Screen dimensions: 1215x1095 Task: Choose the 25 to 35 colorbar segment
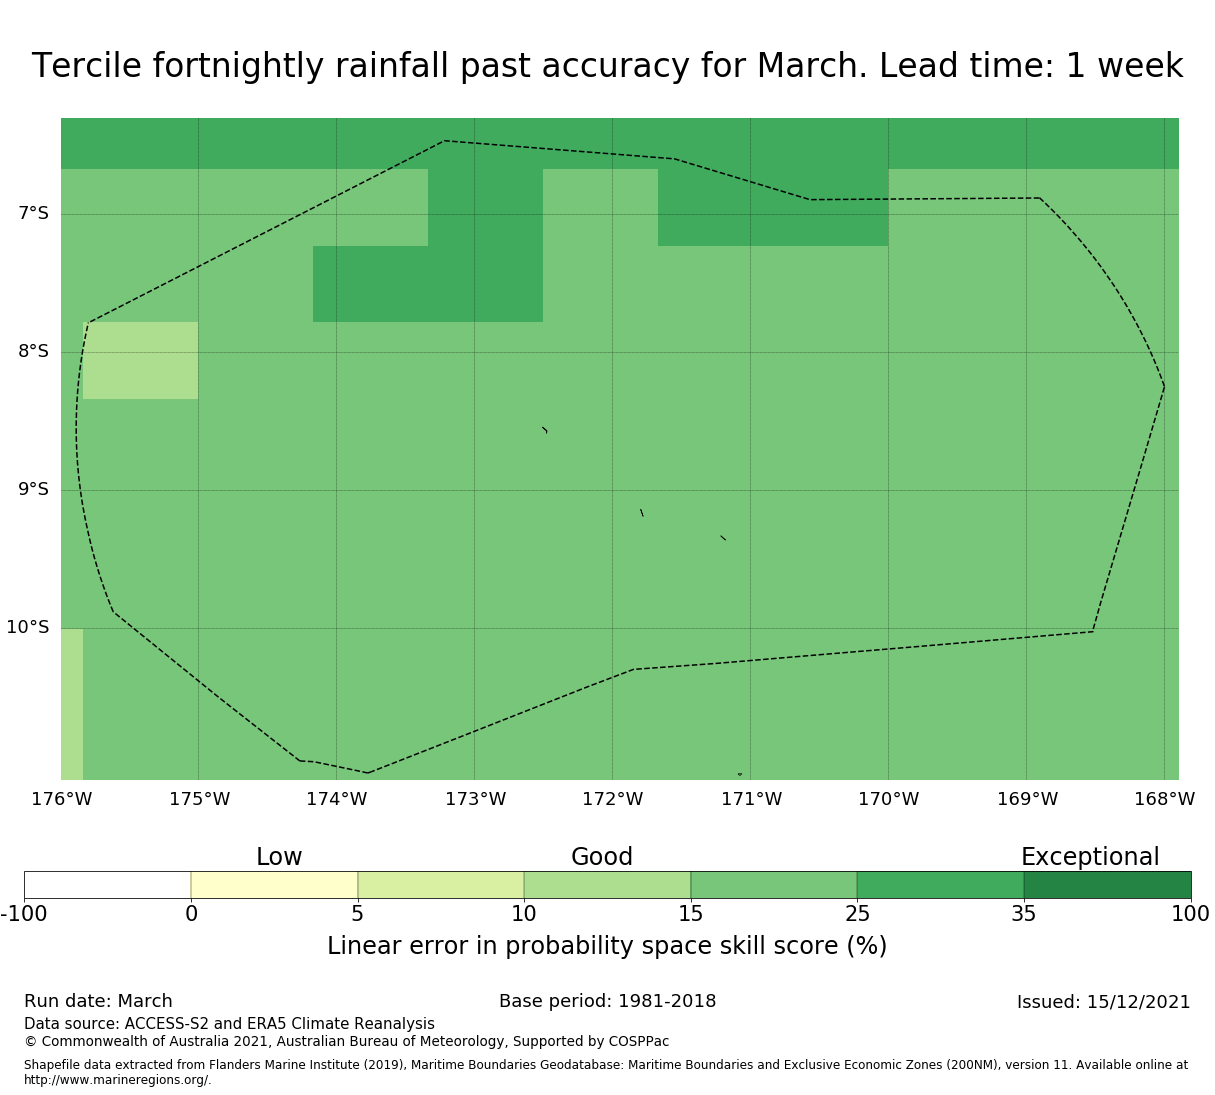click(940, 885)
